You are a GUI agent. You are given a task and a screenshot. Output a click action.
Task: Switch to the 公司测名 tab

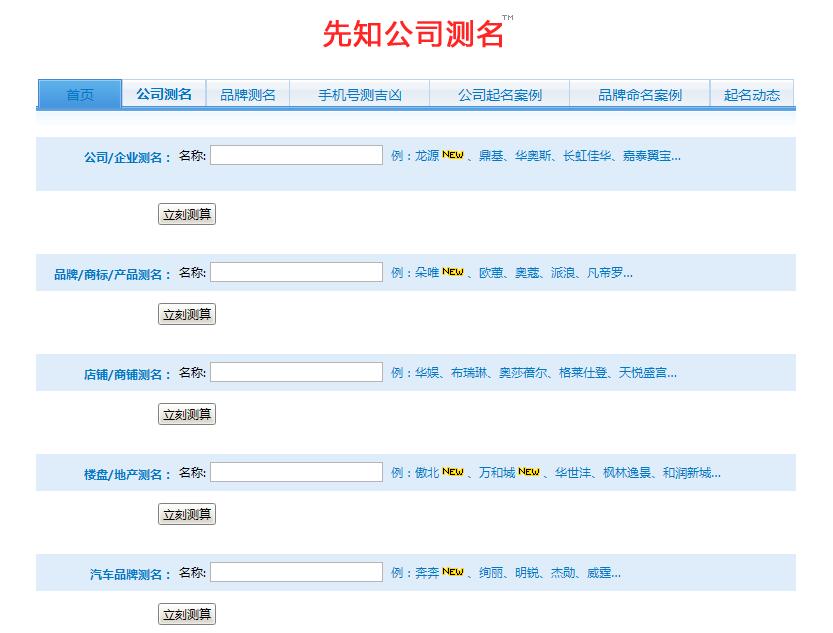click(x=164, y=95)
